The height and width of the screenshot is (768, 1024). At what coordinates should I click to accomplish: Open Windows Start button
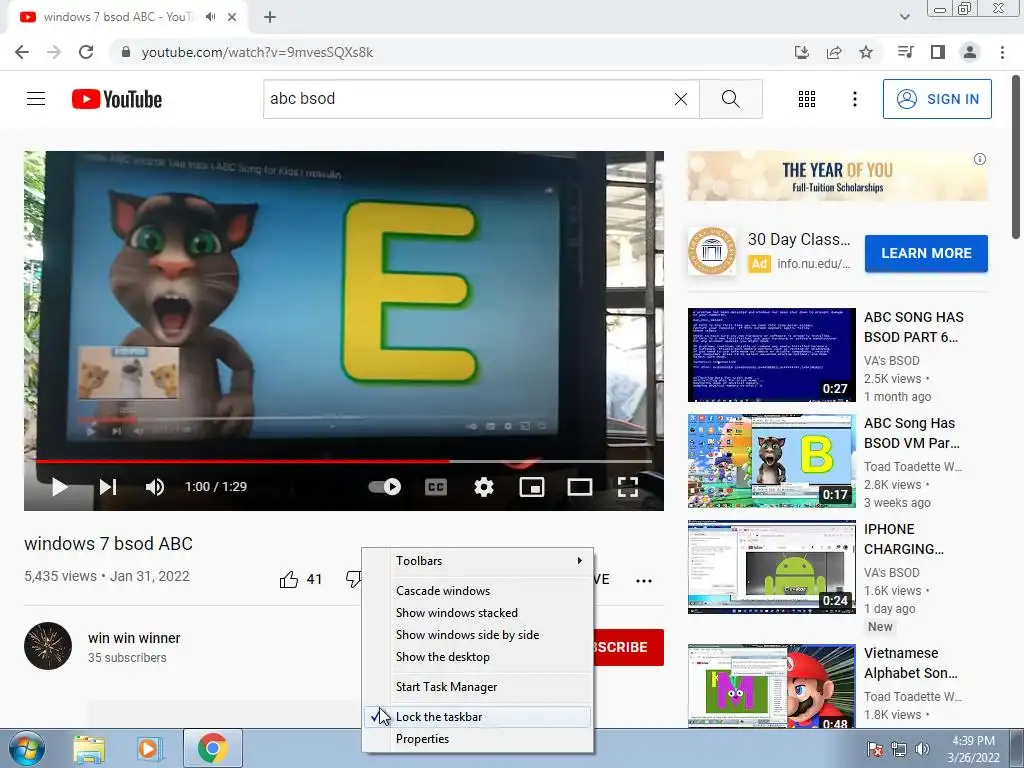tap(27, 748)
